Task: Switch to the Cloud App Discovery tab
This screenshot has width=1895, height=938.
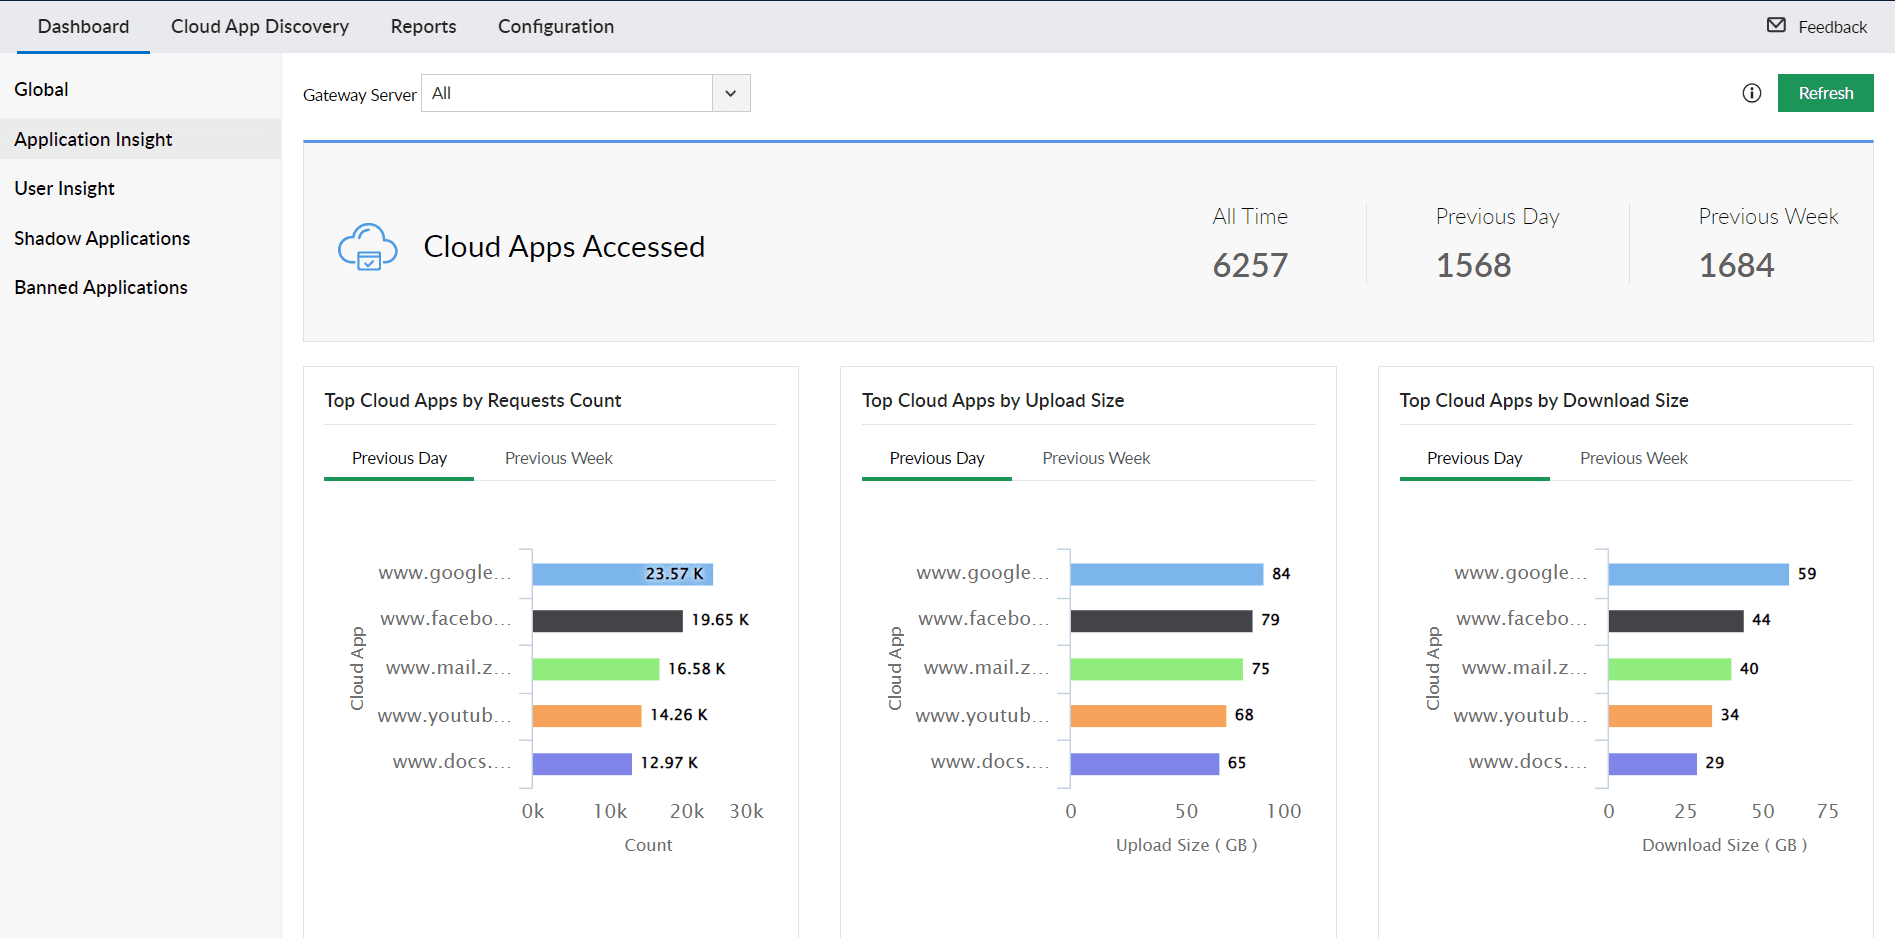Action: (260, 27)
